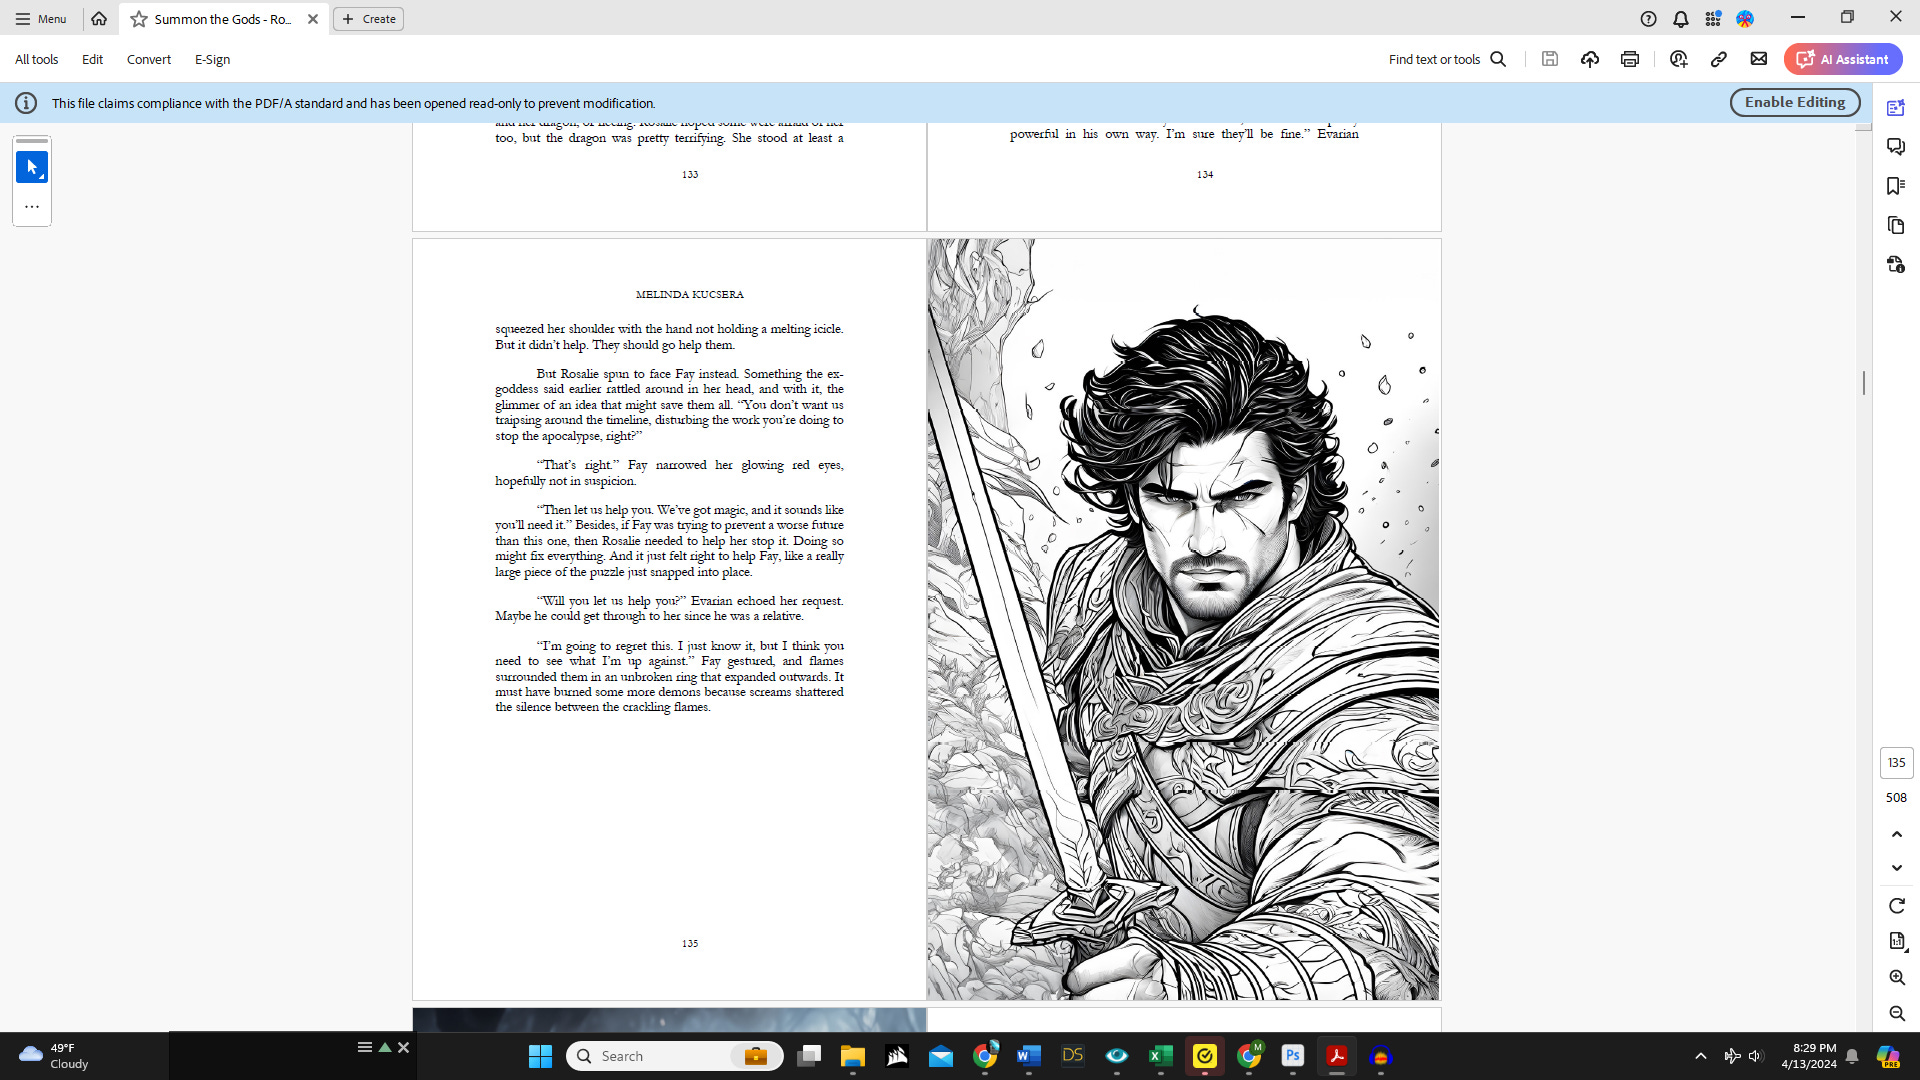Open the Edit menu
This screenshot has width=1920, height=1080.
point(92,59)
